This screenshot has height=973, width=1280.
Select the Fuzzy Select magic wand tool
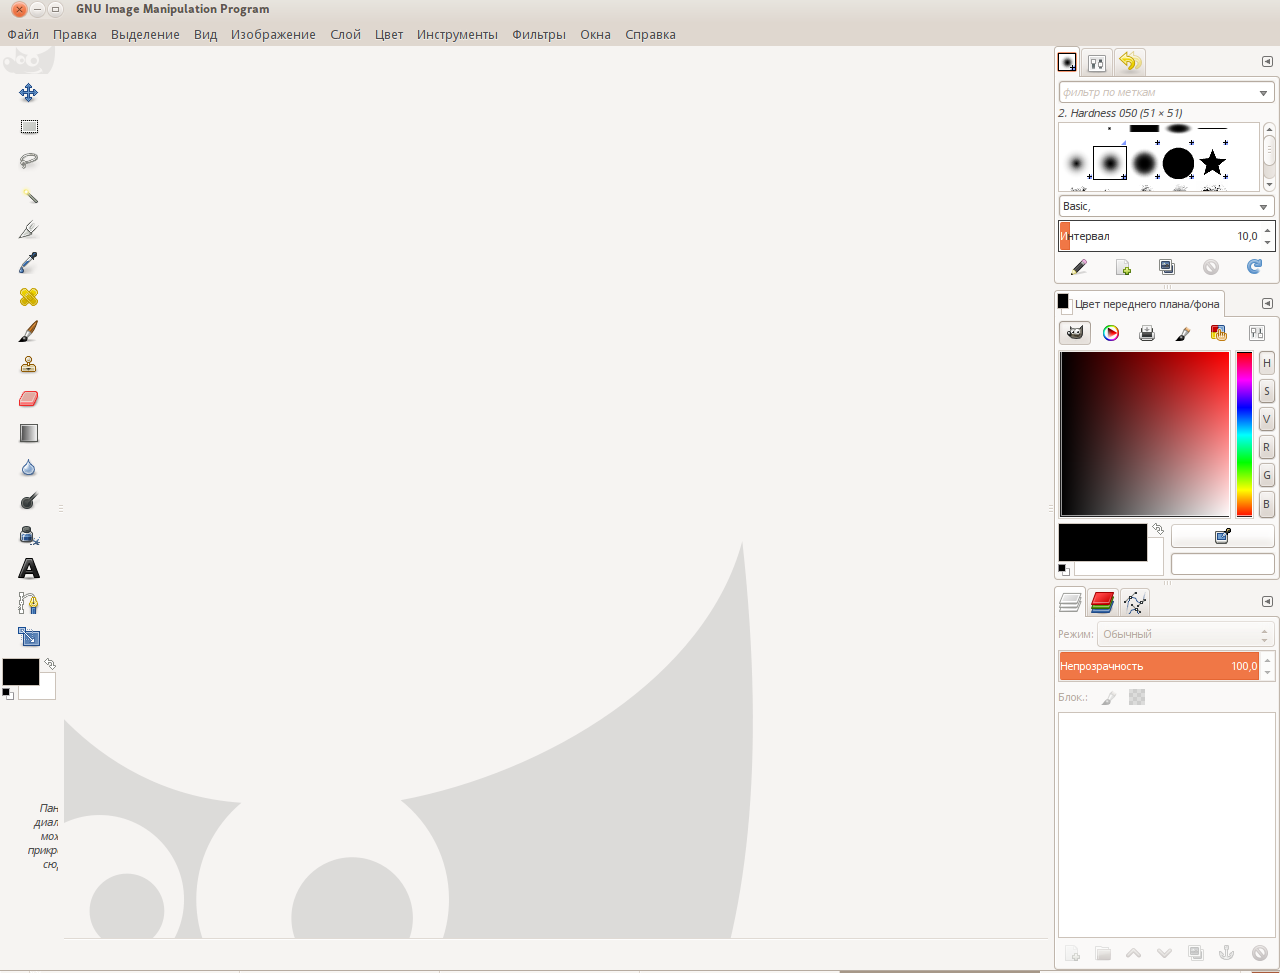[29, 195]
